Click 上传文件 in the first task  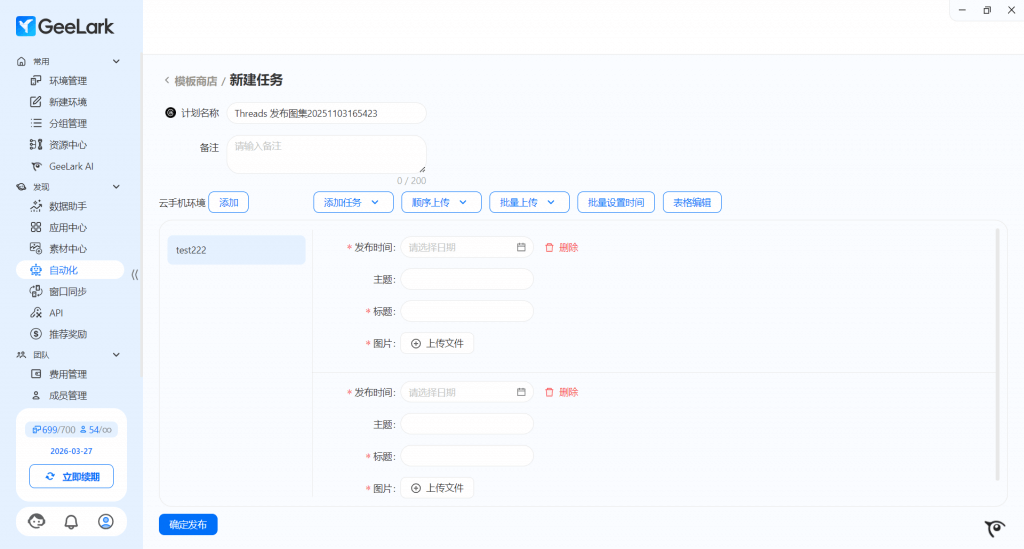tap(437, 343)
